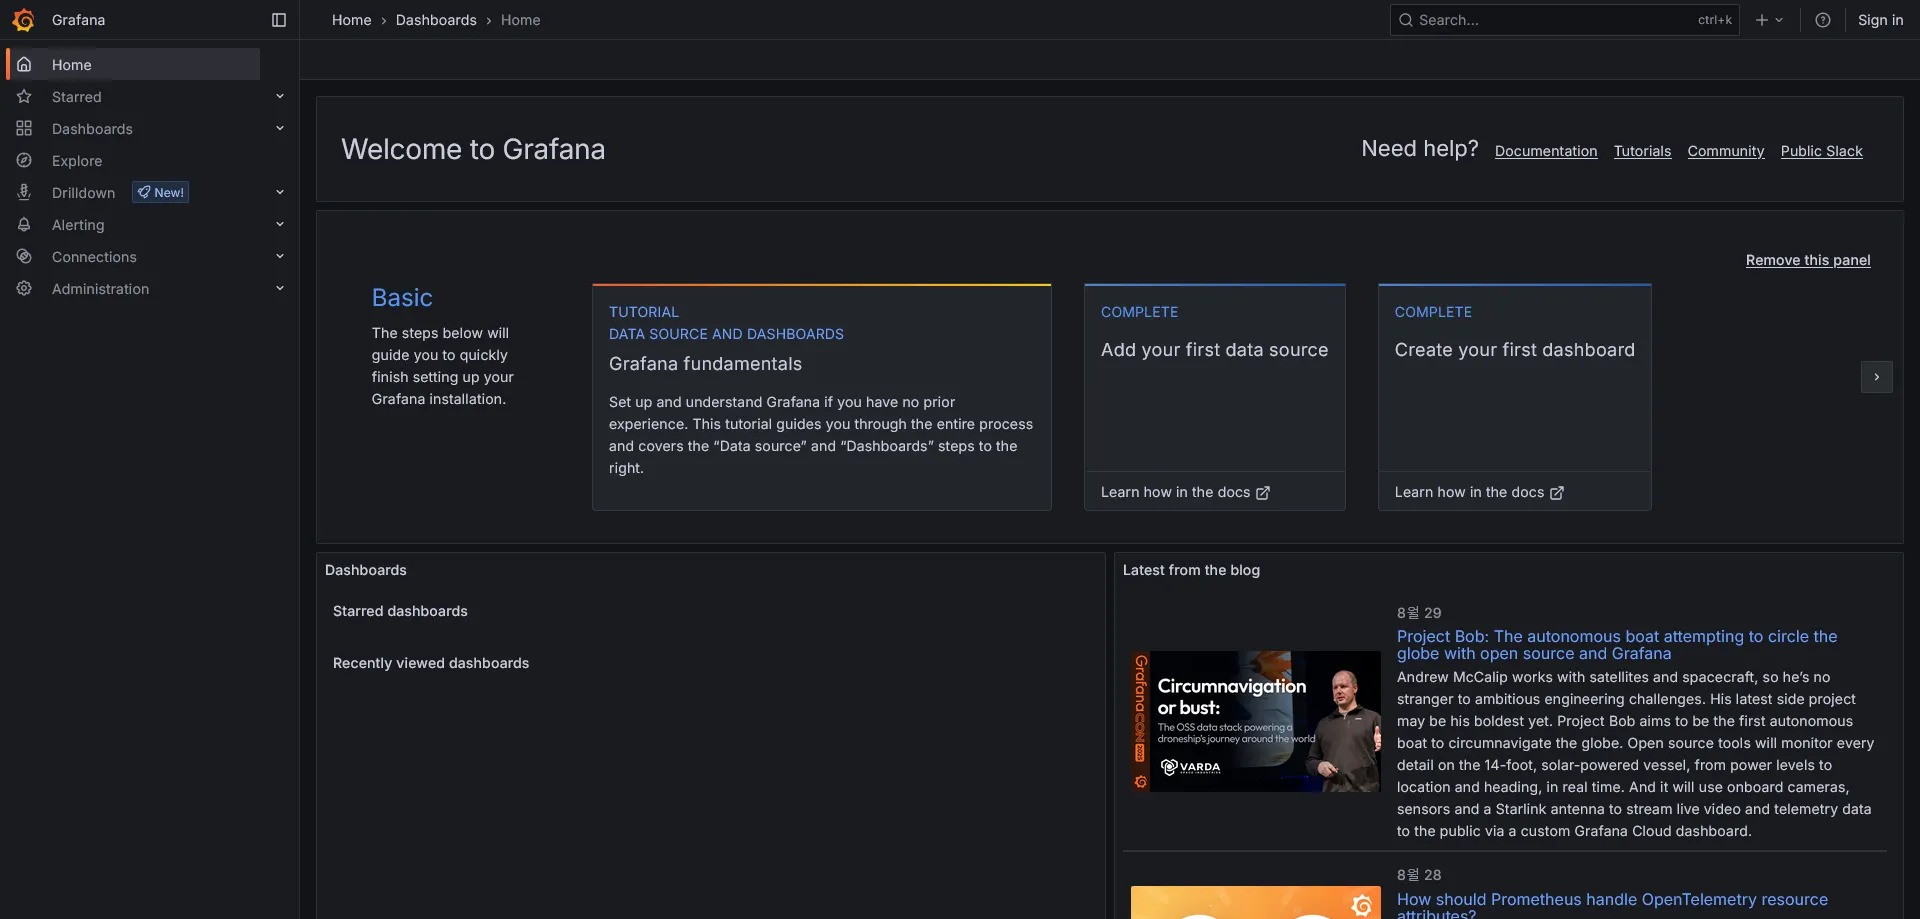The height and width of the screenshot is (919, 1920).
Task: Open the help question mark icon
Action: 1823,20
